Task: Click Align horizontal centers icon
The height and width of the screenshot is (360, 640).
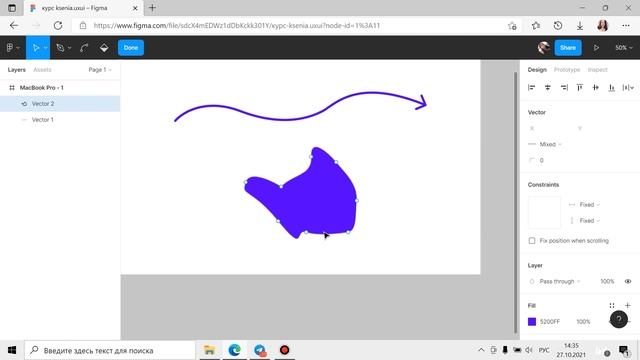Action: point(548,87)
